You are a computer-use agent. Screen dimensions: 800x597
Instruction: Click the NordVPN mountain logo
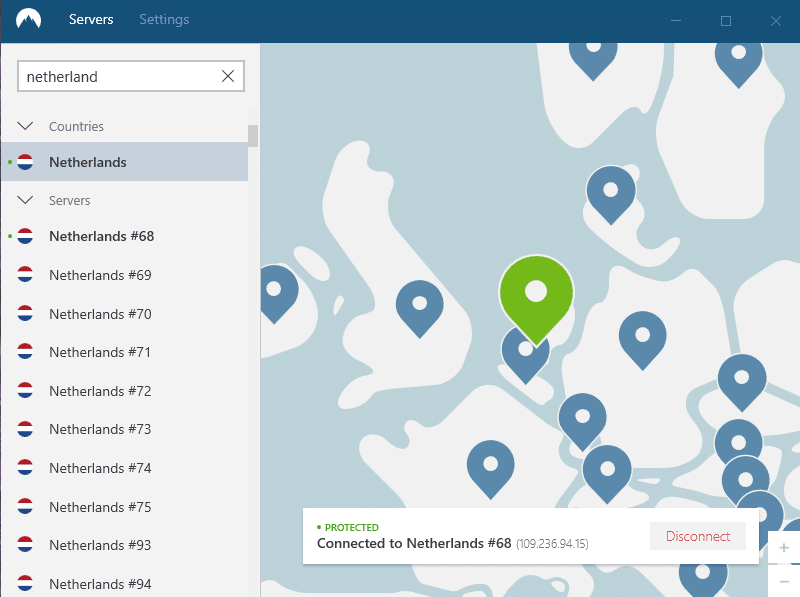pos(29,19)
